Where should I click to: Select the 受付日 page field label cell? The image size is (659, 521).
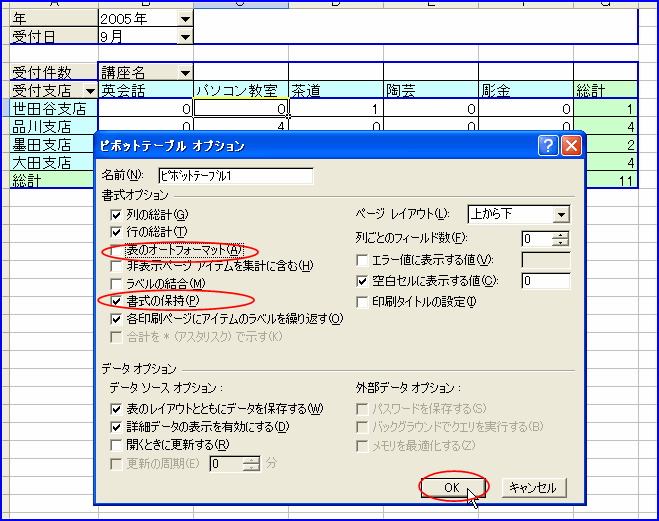tap(54, 37)
